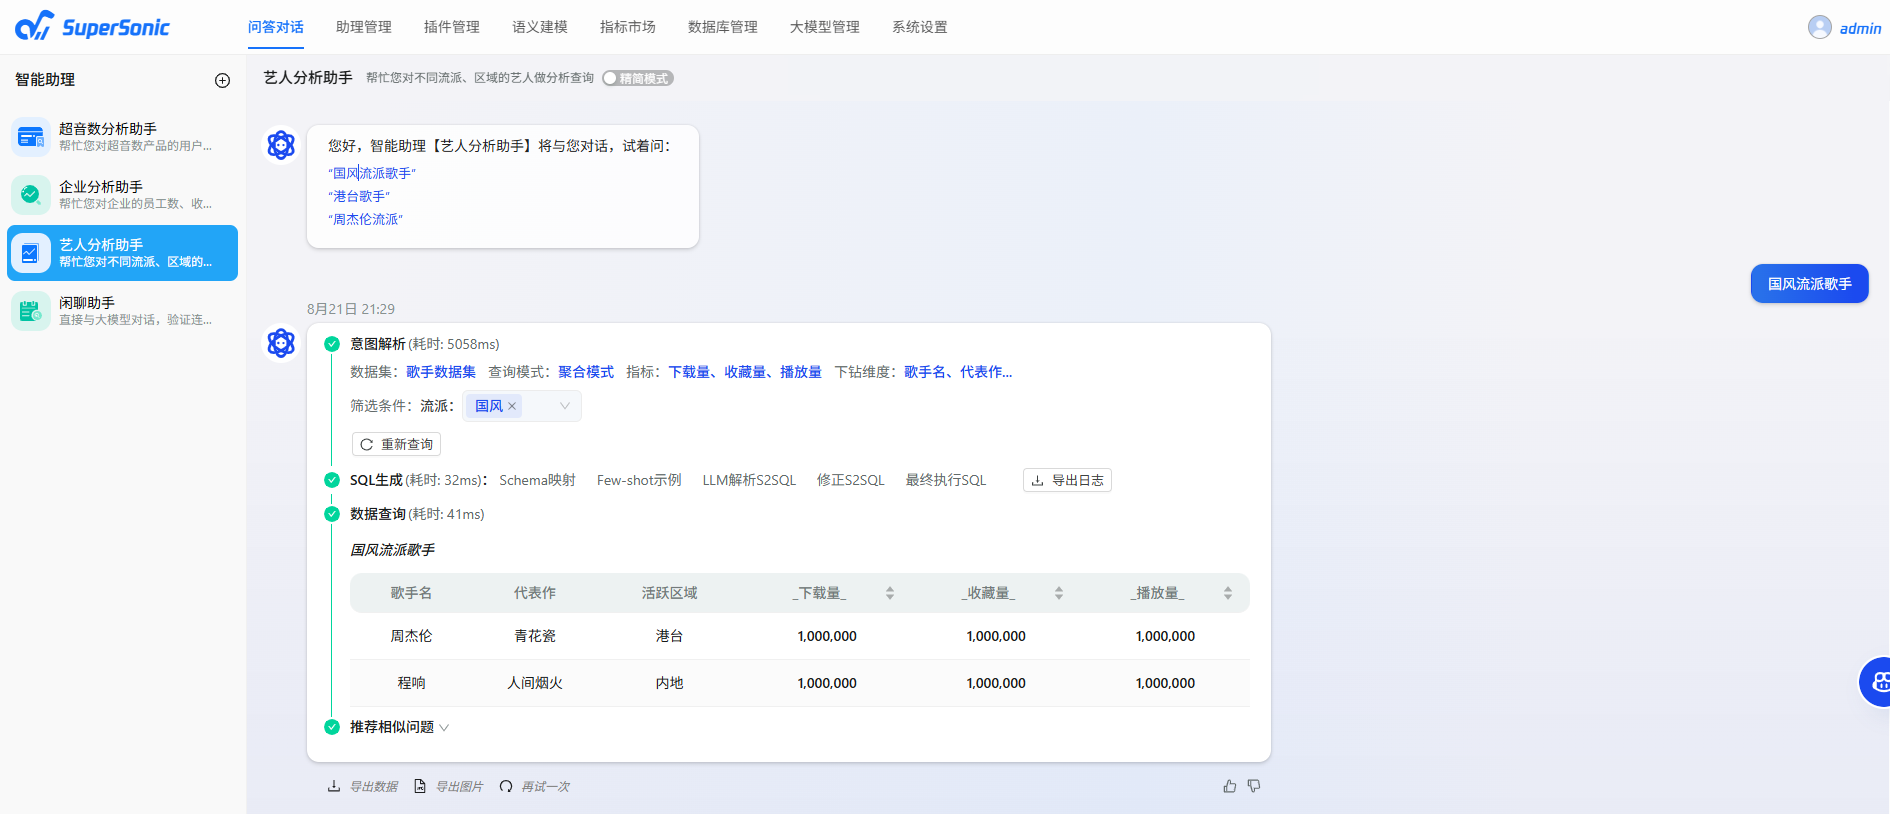
Task: Click the SQL生成 green check icon
Action: click(x=332, y=480)
